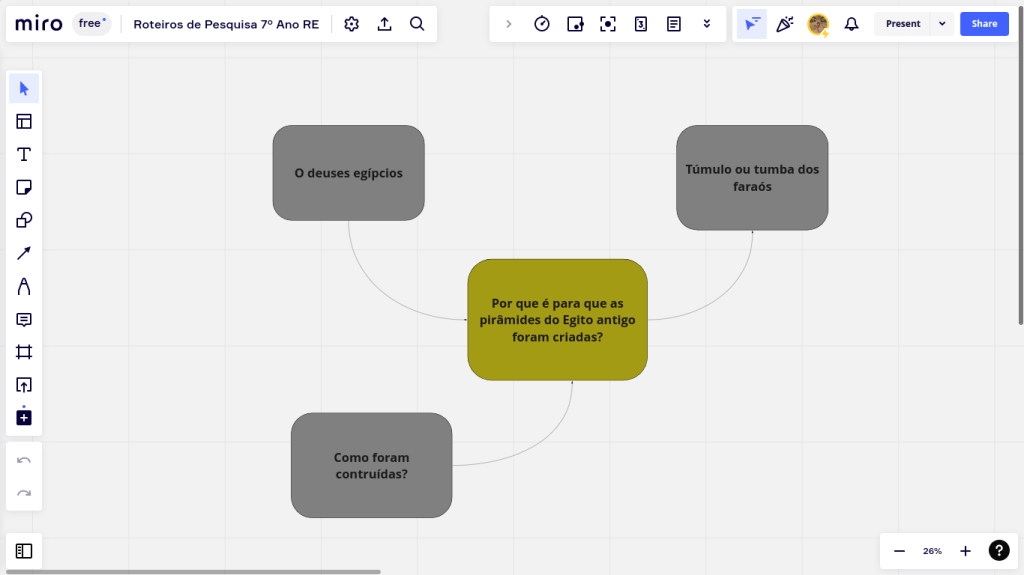Image resolution: width=1024 pixels, height=575 pixels.
Task: Select the Pen drawing tool
Action: (24, 287)
